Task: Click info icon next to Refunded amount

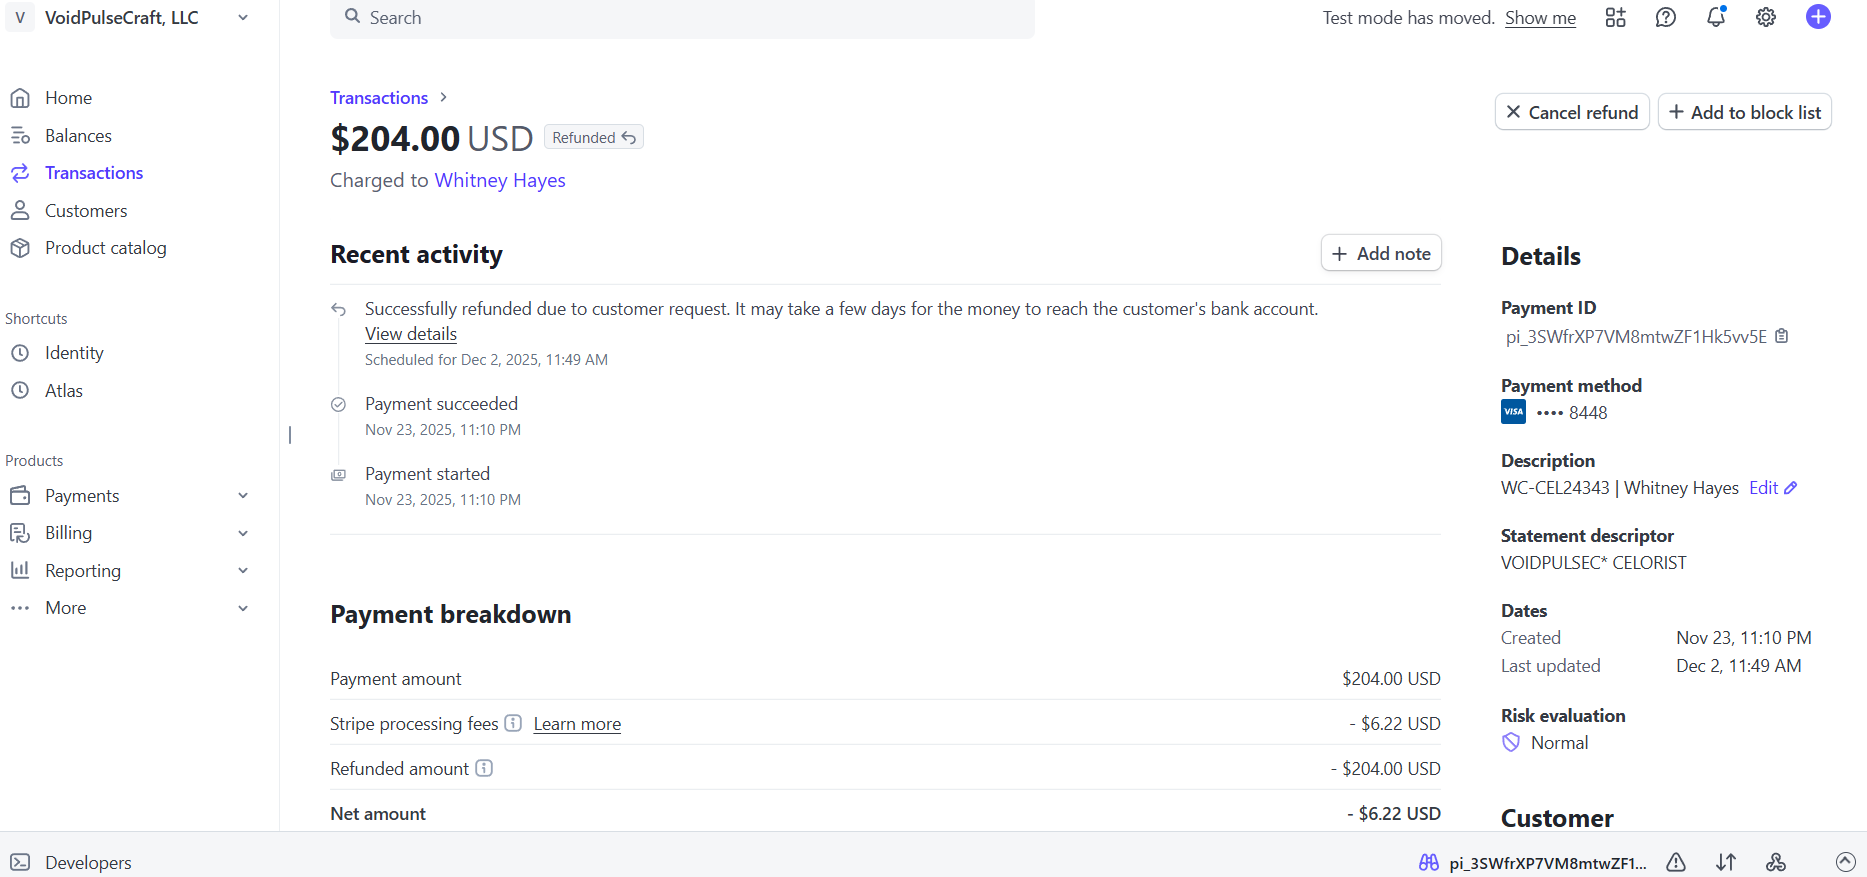Action: coord(484,768)
